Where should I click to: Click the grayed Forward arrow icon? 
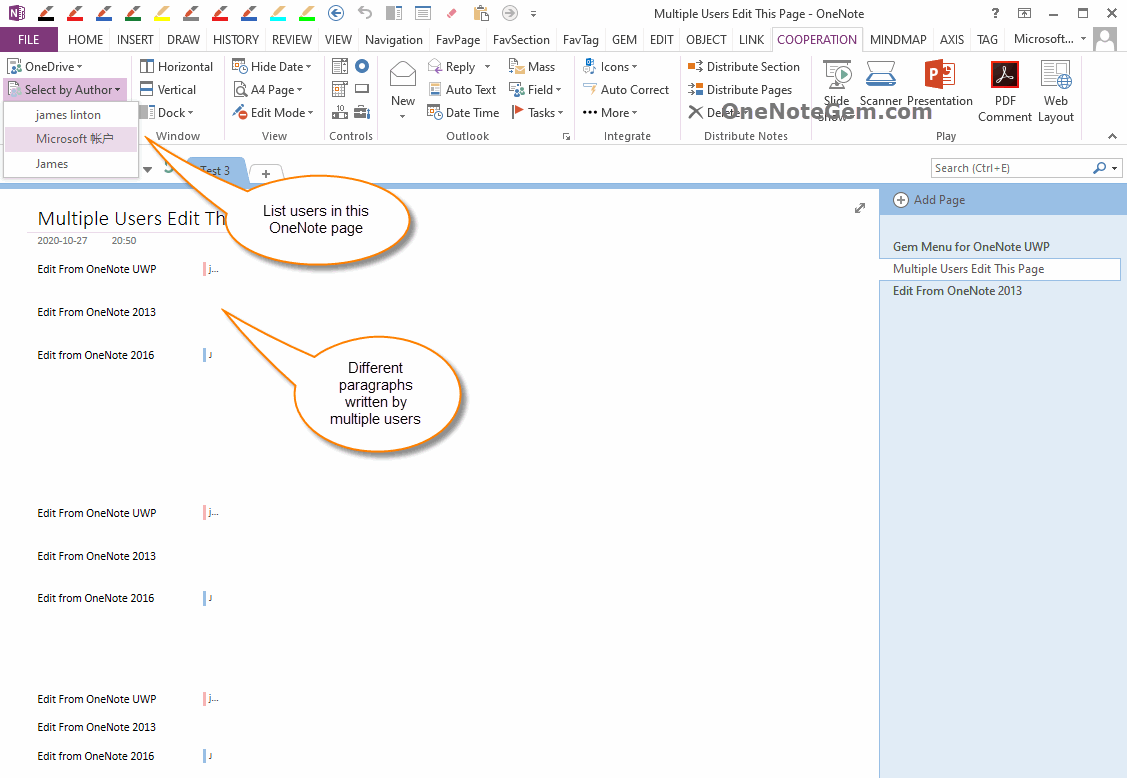(510, 13)
